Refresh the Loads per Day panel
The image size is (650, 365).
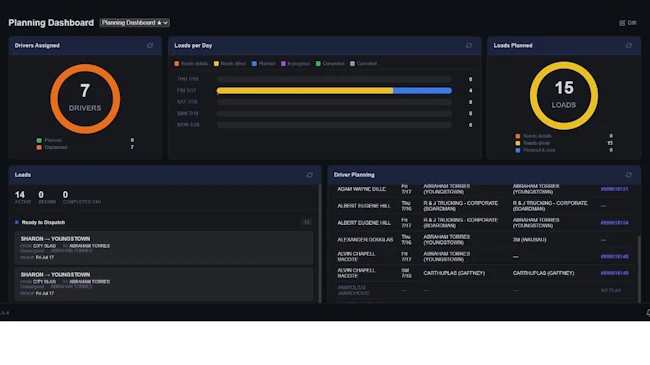pos(469,46)
